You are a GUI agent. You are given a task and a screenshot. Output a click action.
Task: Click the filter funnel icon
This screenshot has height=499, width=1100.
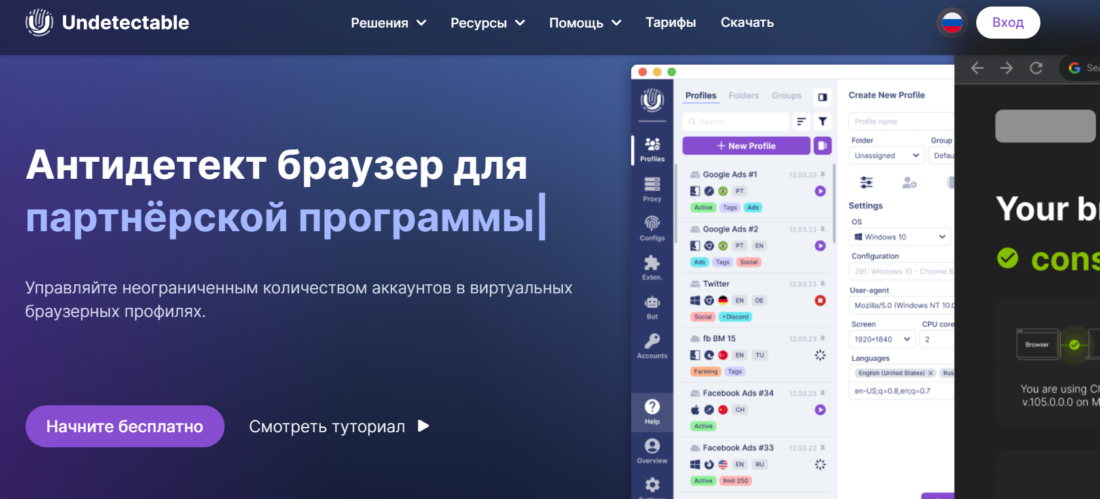pyautogui.click(x=822, y=121)
